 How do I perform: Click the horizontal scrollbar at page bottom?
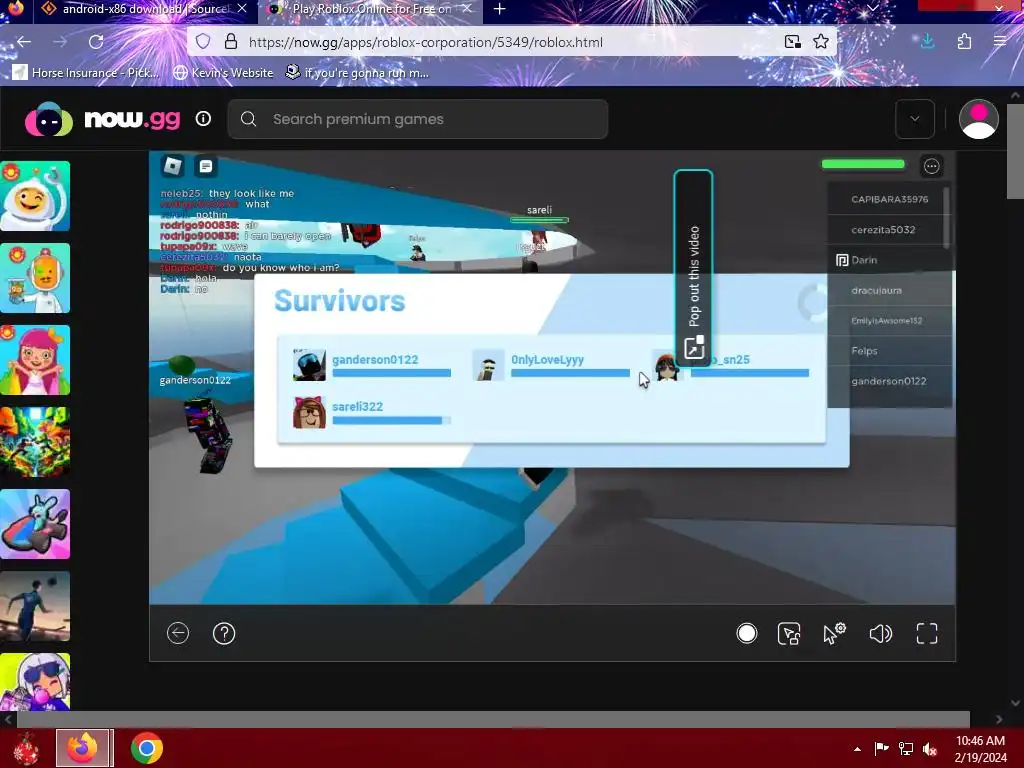493,719
